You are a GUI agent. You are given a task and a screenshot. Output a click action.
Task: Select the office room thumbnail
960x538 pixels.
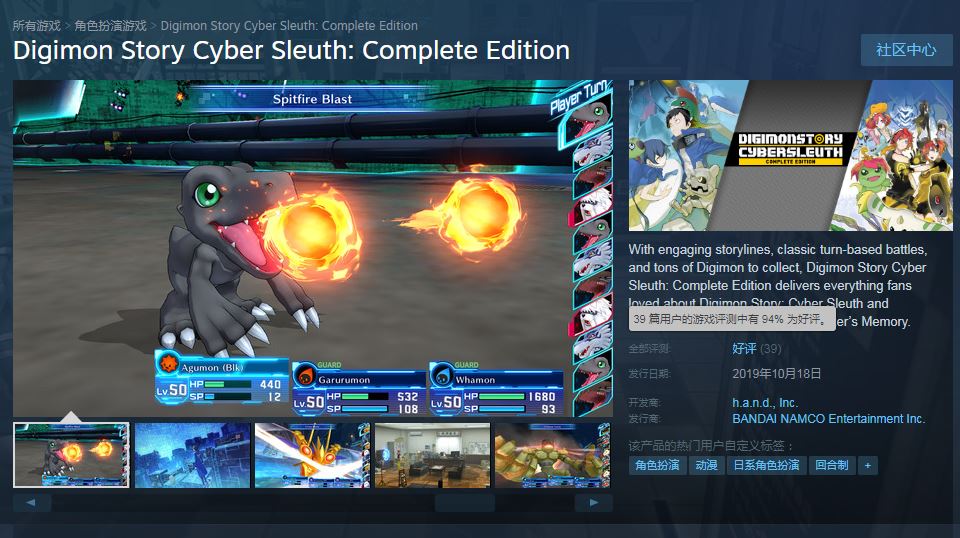pyautogui.click(x=432, y=455)
